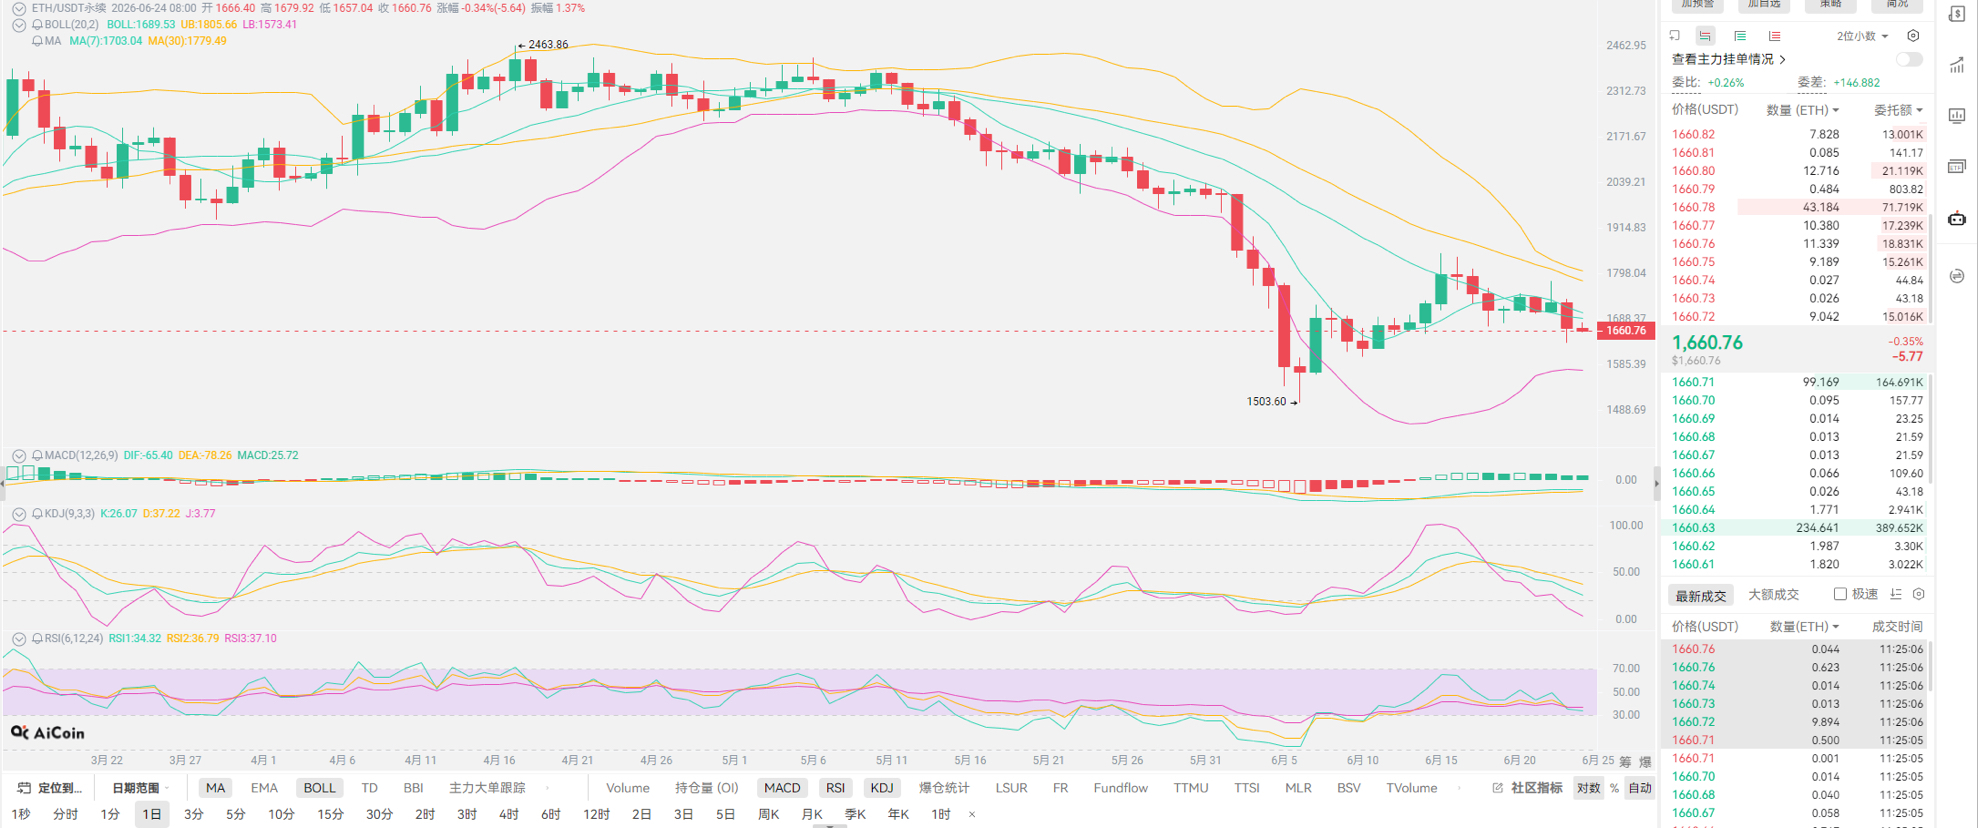
Task: Expand the 委托额 column dropdown
Action: [x=1898, y=110]
